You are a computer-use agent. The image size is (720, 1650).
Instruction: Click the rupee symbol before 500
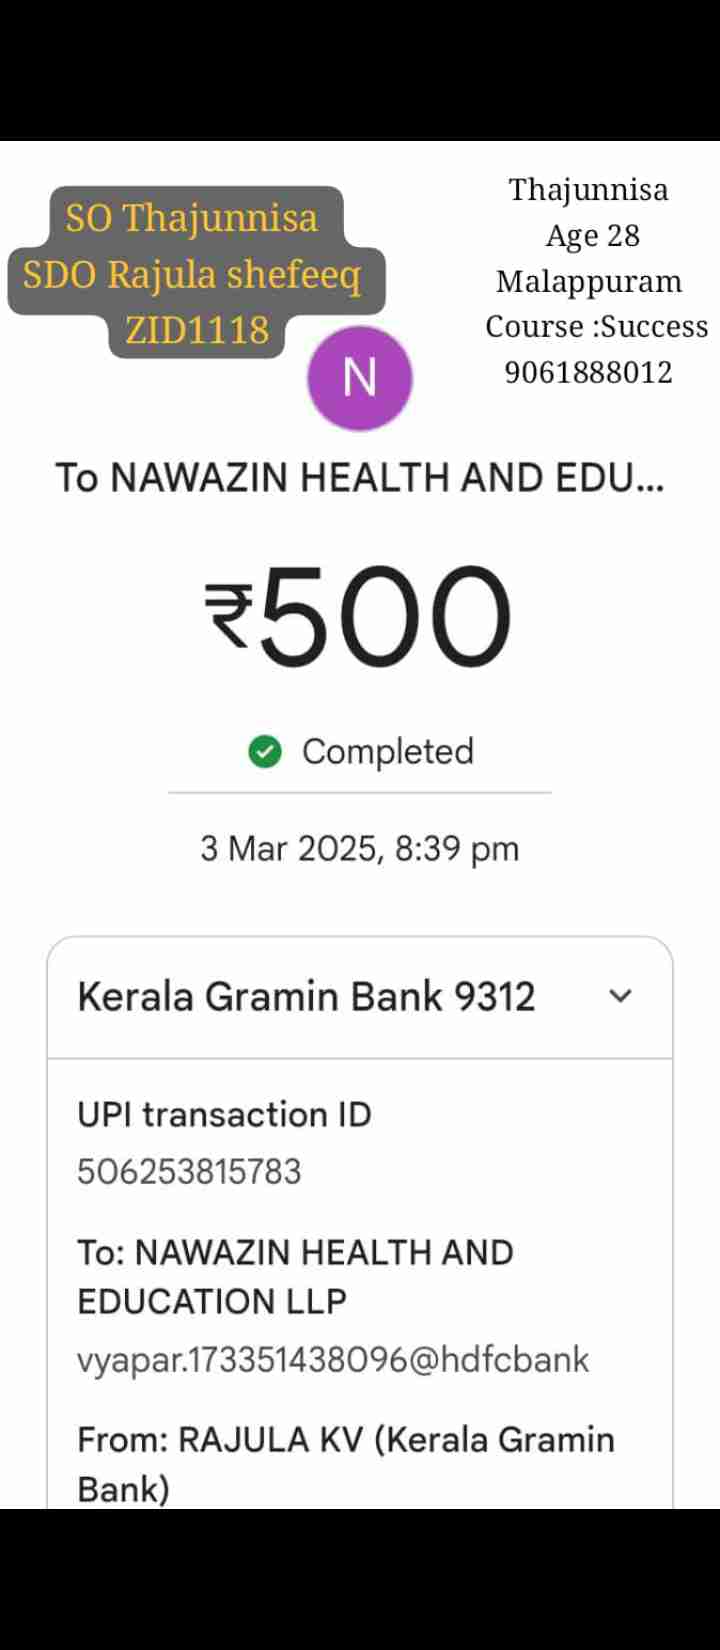[x=228, y=615]
